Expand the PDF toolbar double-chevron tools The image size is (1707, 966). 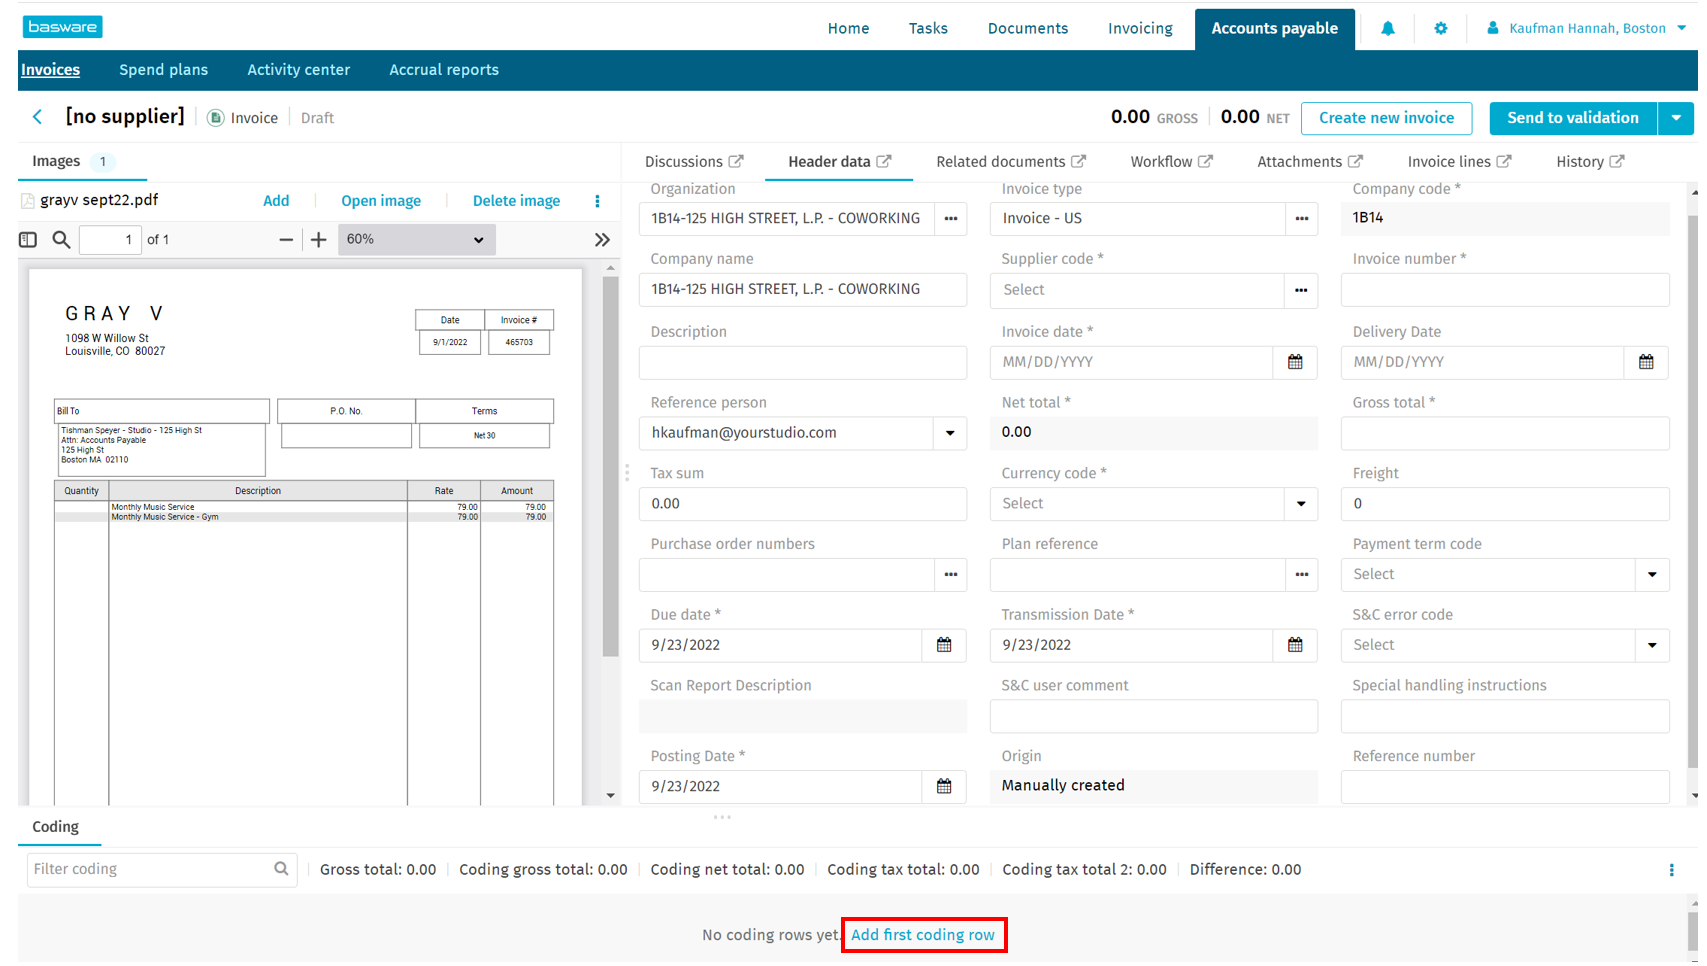601,240
